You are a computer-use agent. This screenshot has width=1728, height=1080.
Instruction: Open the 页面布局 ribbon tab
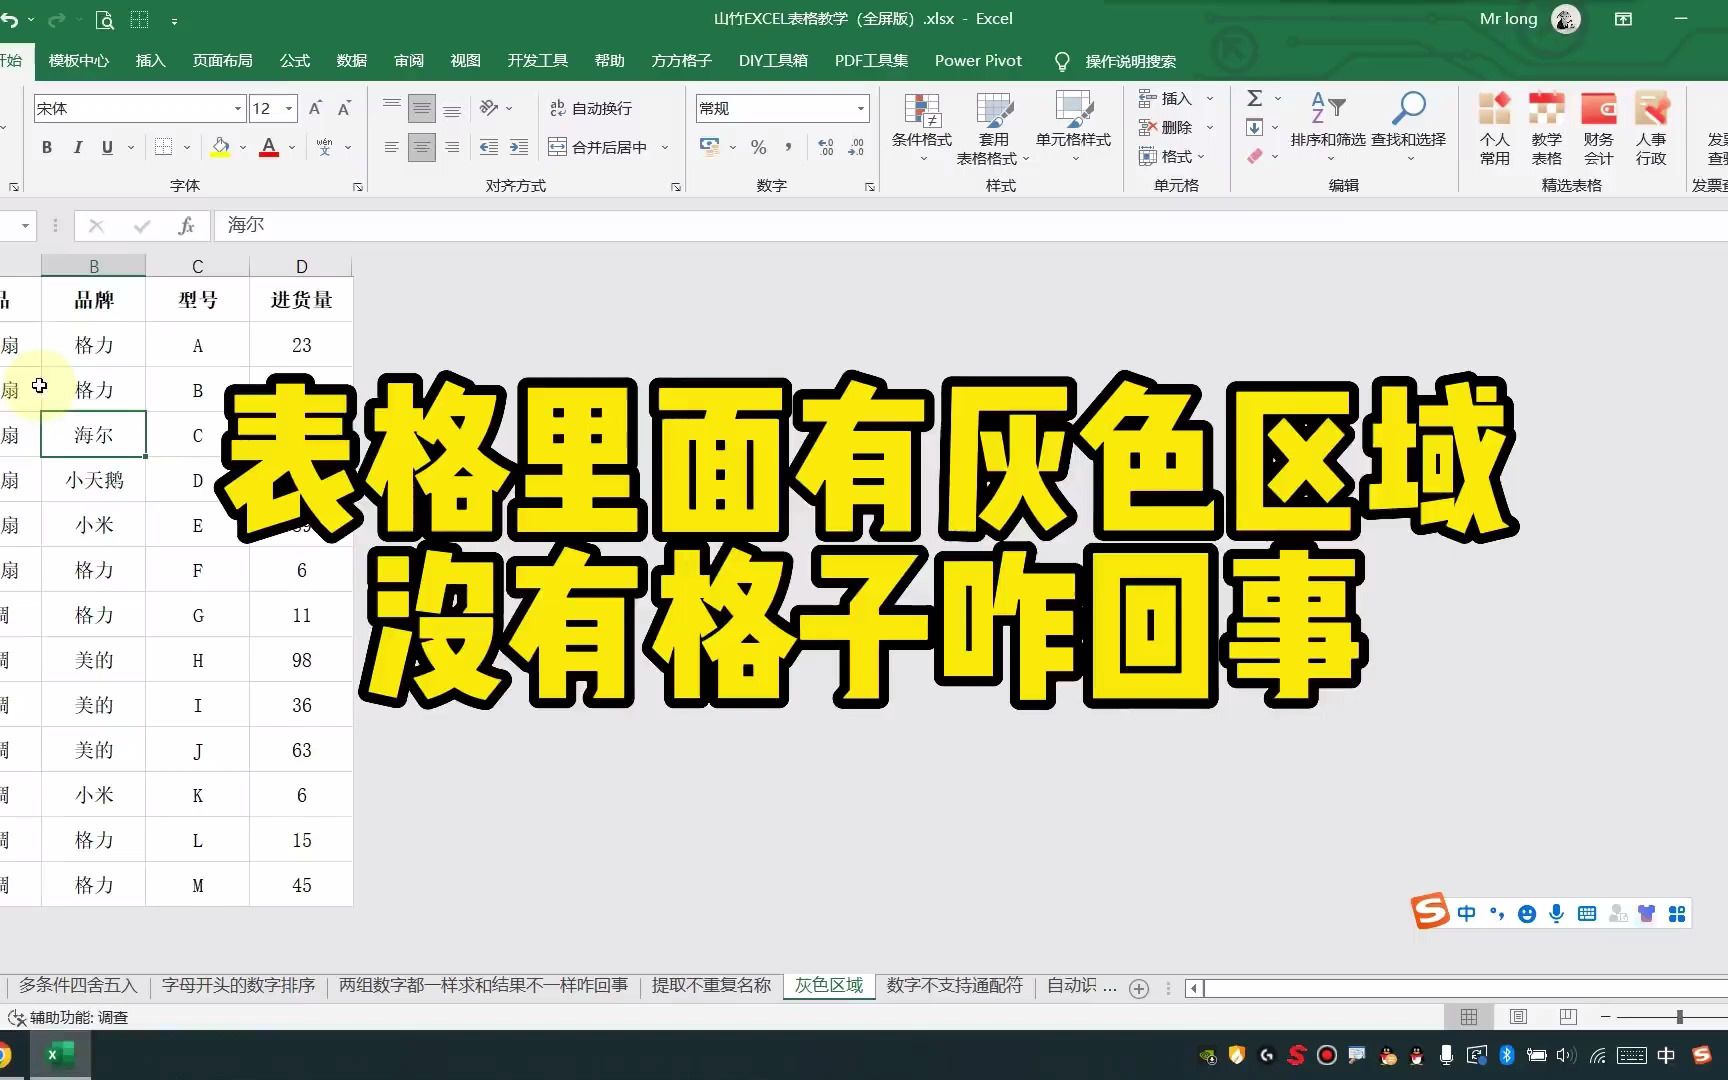click(x=222, y=61)
